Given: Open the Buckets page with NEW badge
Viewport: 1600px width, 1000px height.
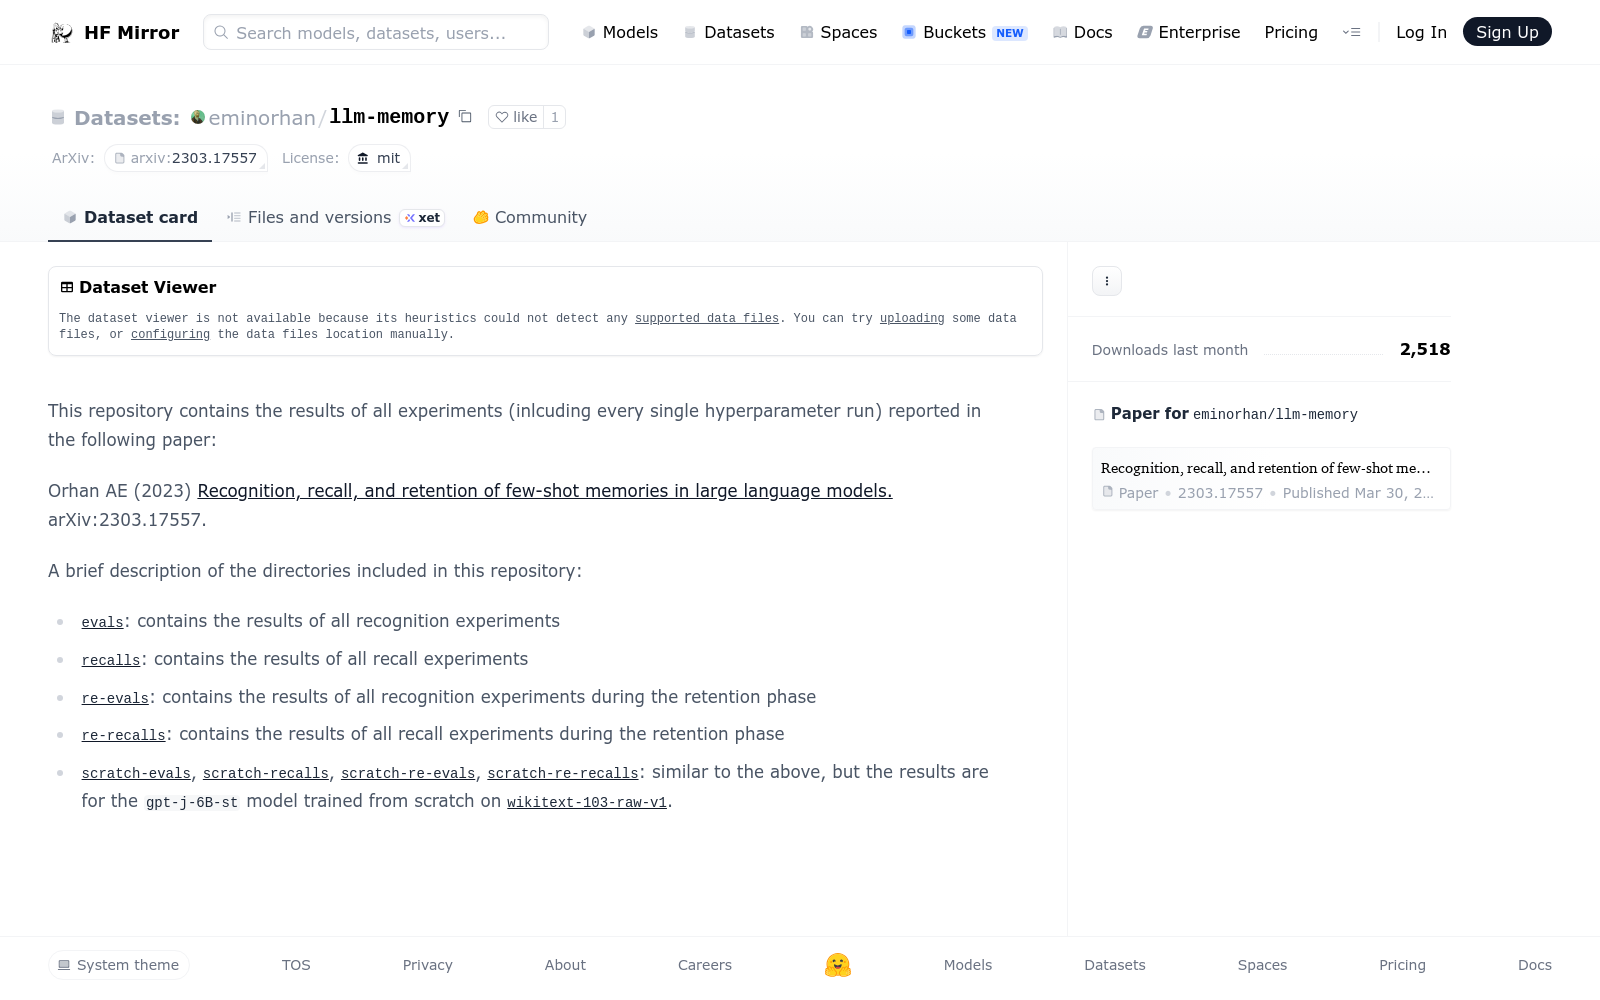Looking at the screenshot, I should [x=964, y=32].
